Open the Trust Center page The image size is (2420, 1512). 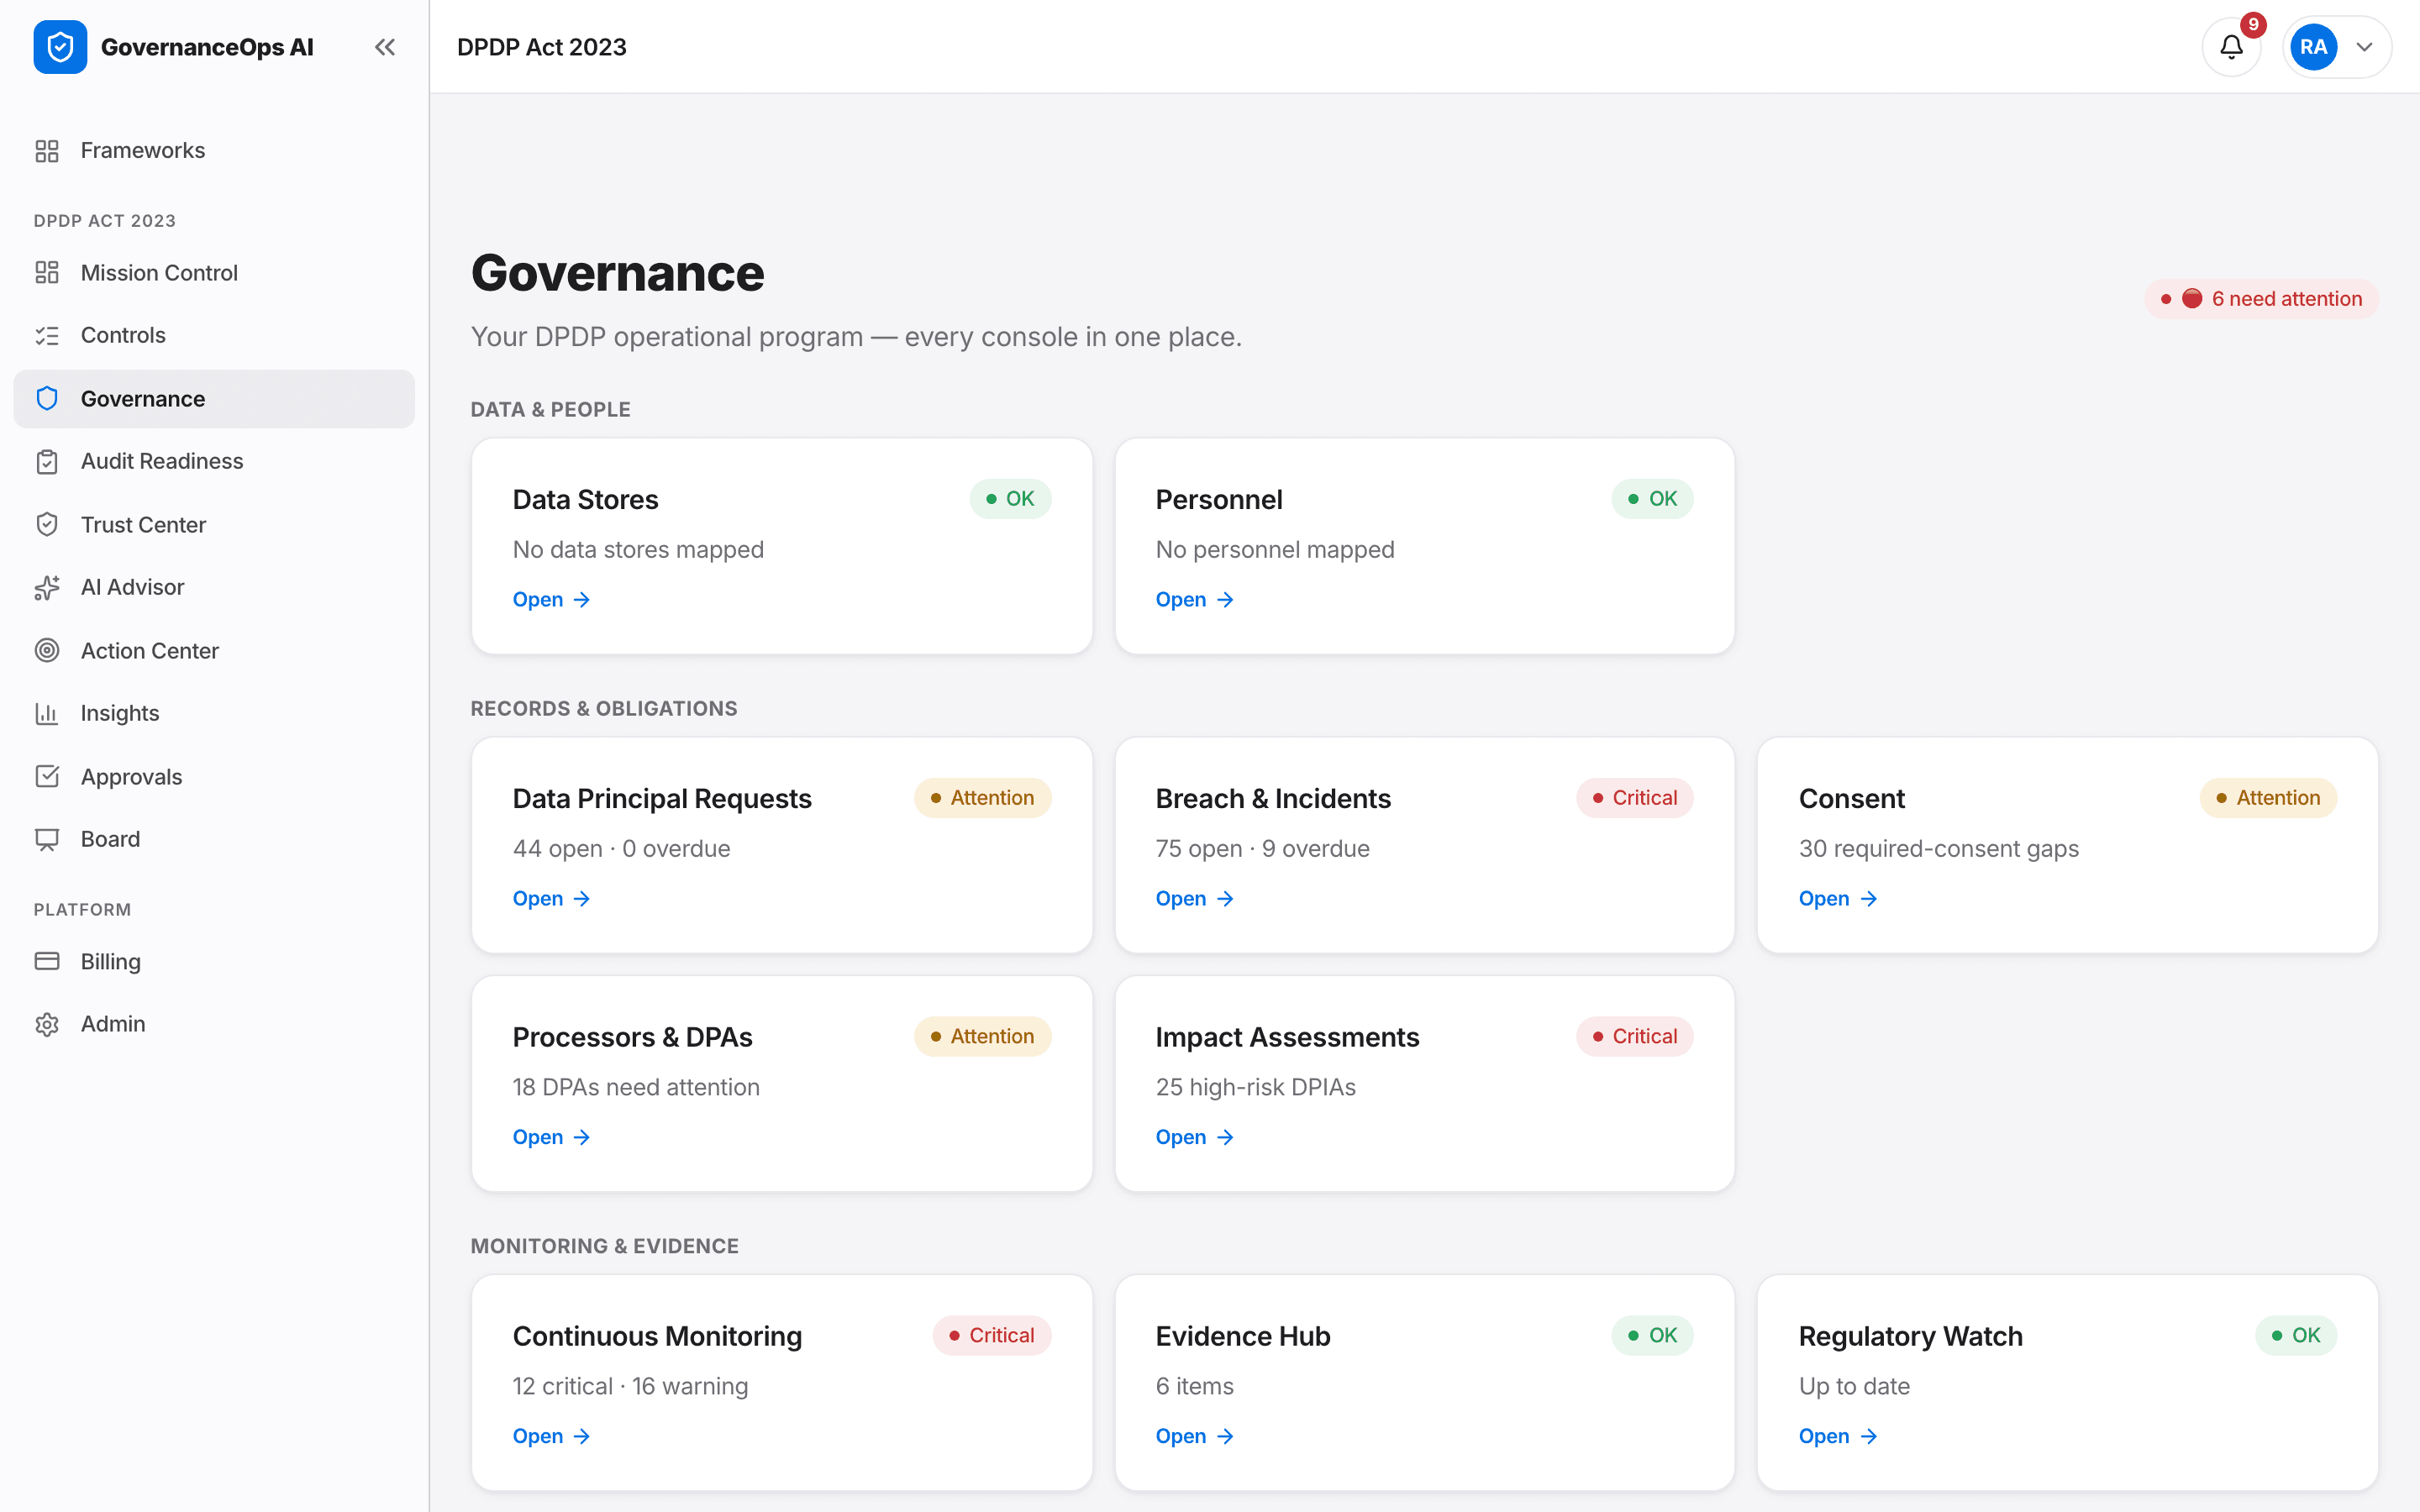[x=214, y=525]
